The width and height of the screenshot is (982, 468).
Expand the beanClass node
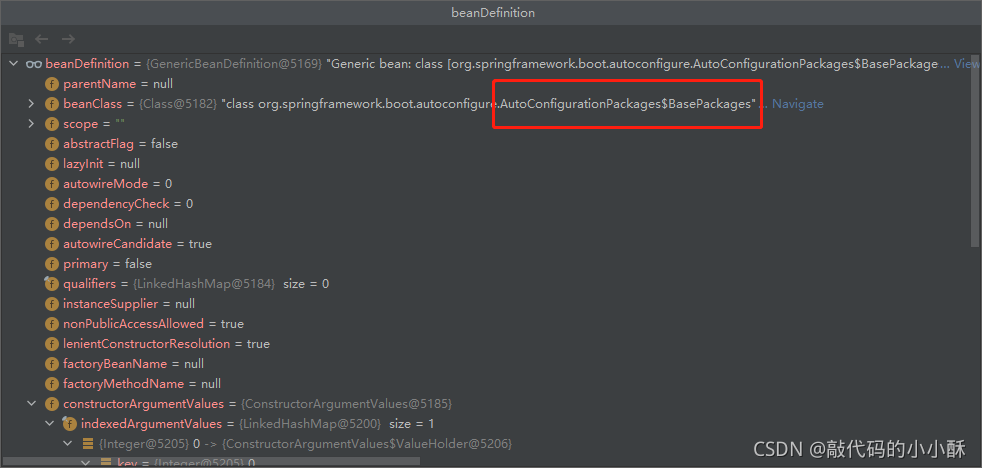point(31,104)
